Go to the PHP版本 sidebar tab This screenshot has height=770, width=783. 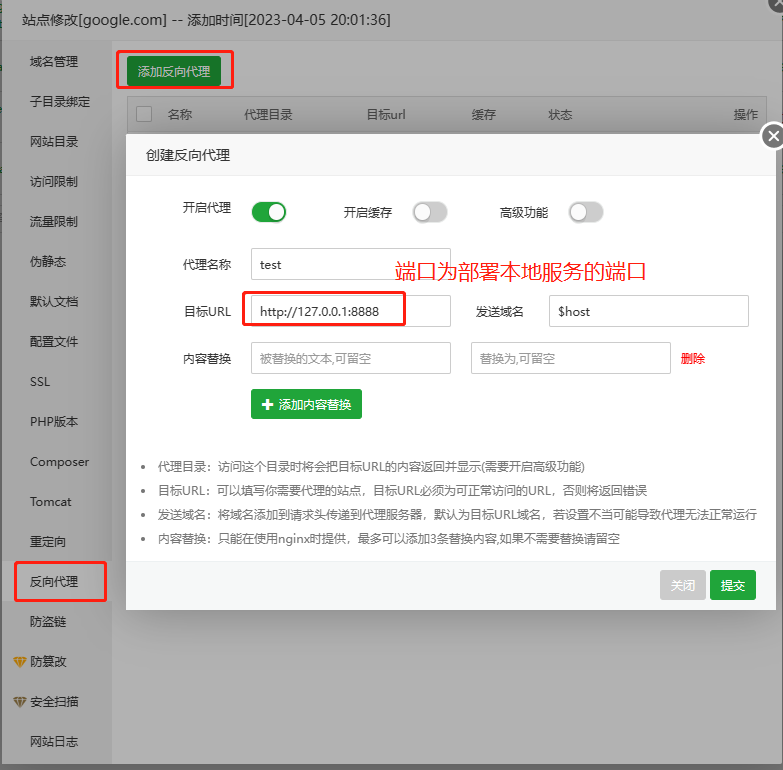tap(54, 422)
